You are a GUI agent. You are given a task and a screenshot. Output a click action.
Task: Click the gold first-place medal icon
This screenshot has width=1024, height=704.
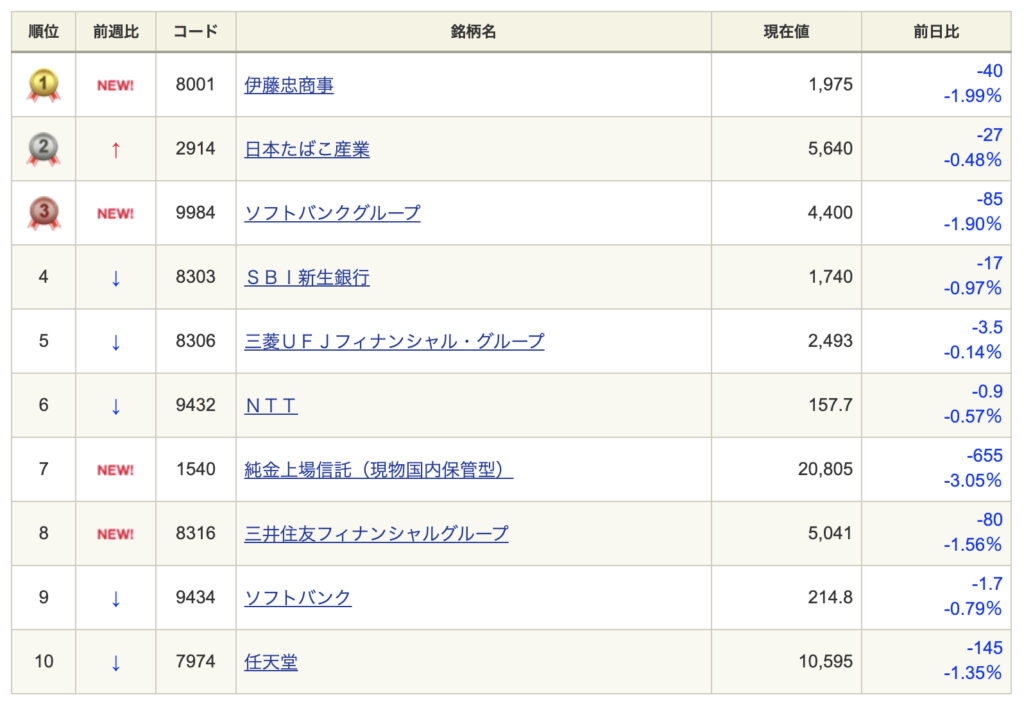click(x=43, y=86)
